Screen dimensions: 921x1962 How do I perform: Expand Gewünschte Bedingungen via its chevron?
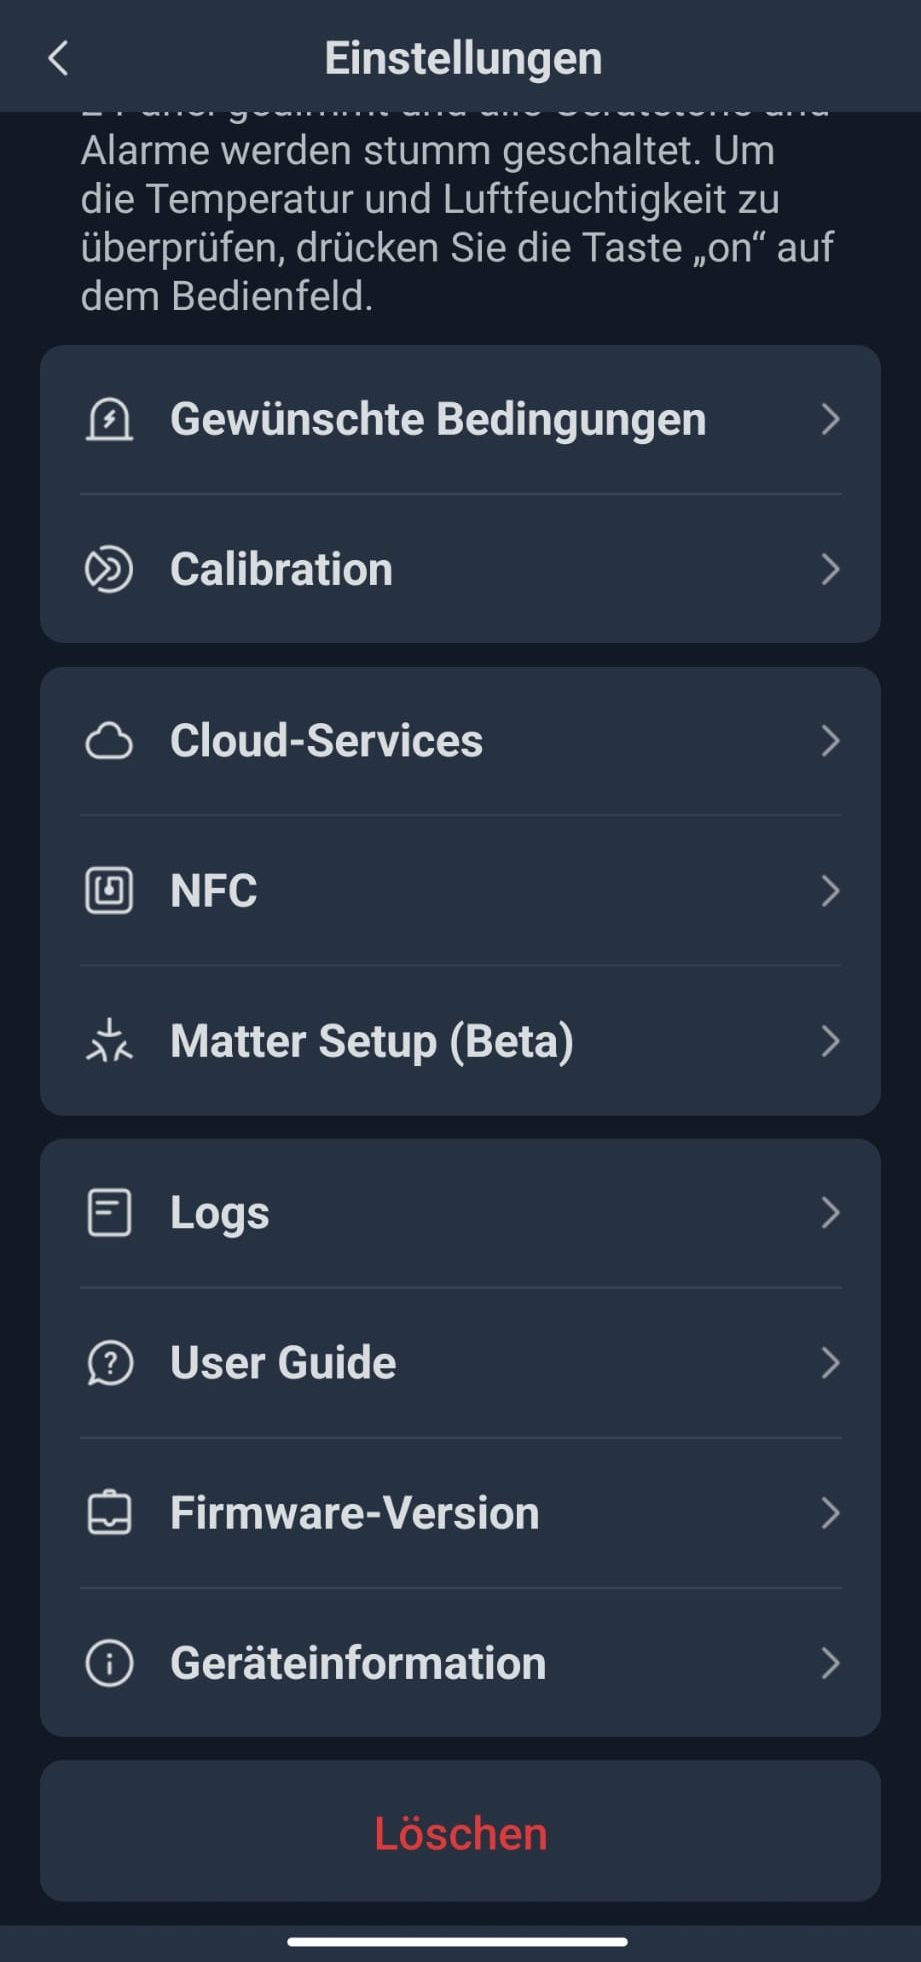(x=829, y=419)
